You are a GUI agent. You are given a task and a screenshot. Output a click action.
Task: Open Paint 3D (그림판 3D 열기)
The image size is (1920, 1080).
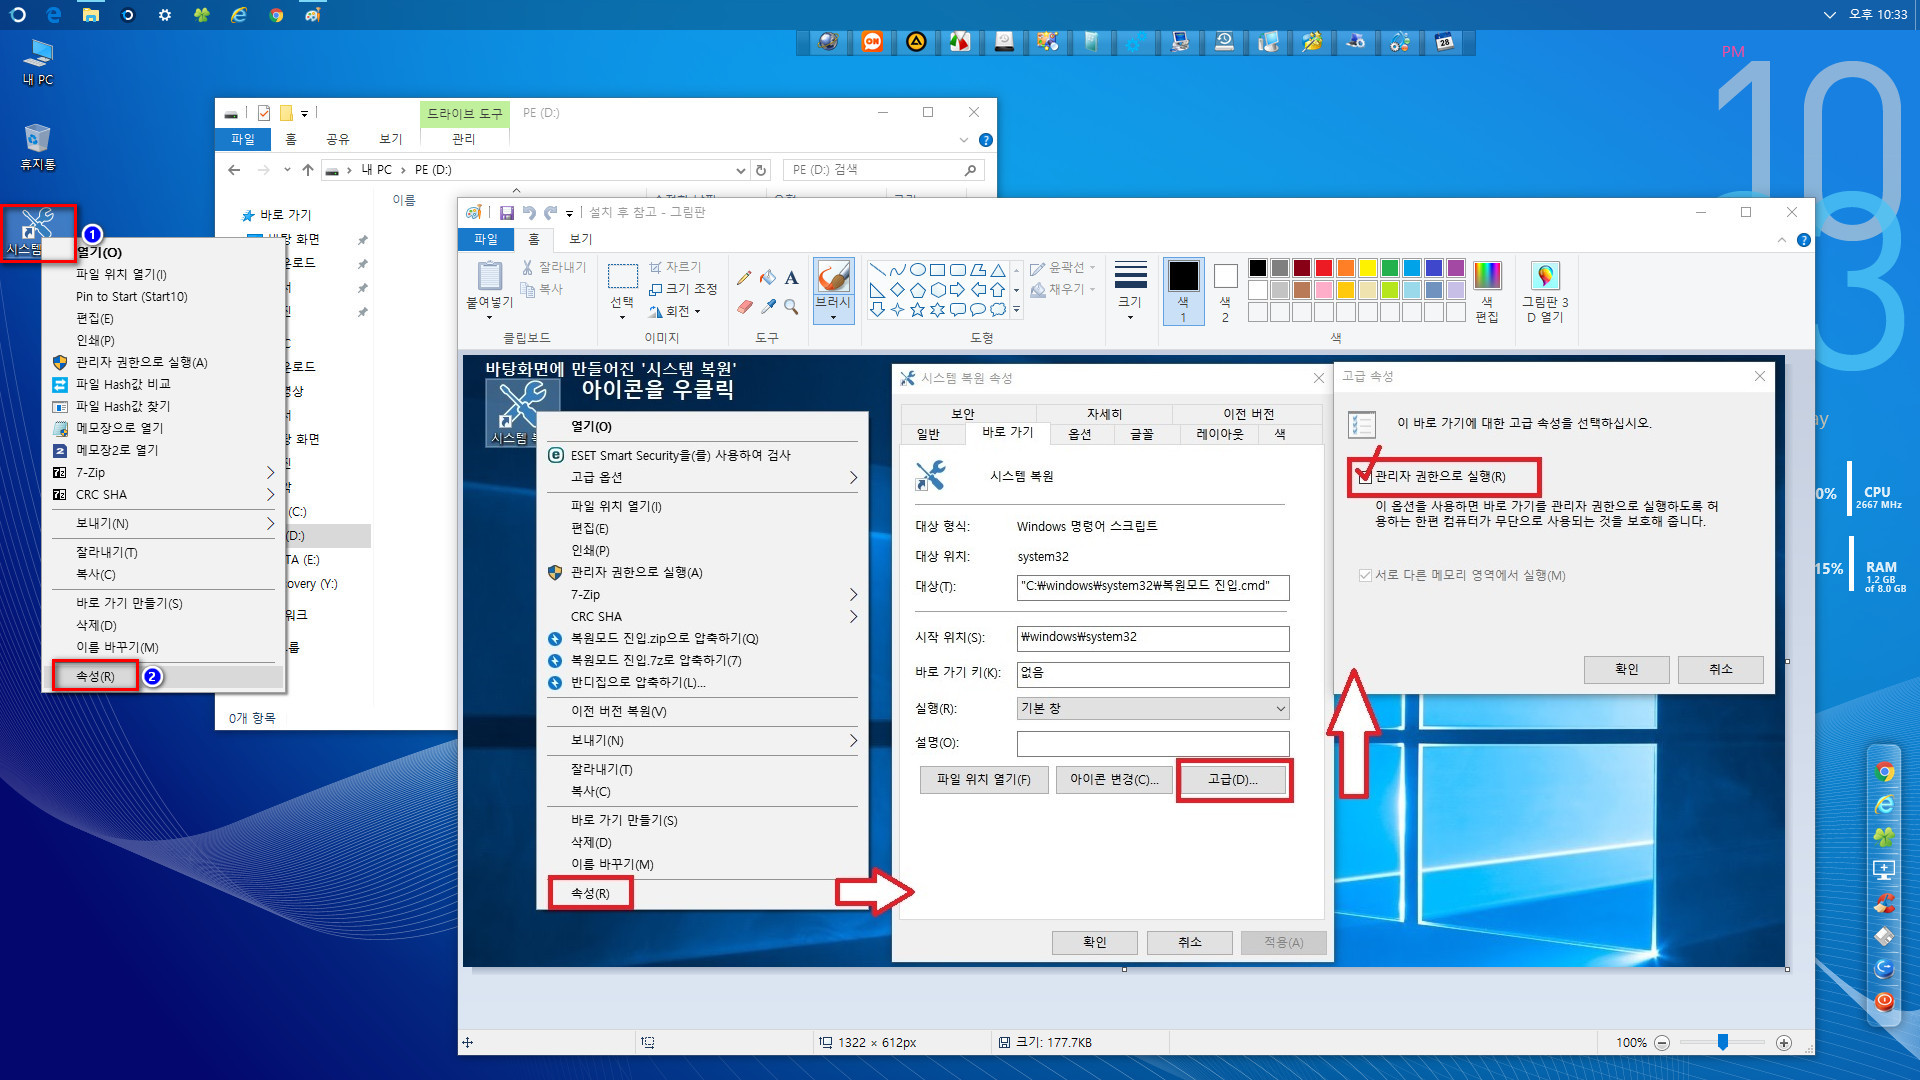tap(1545, 291)
